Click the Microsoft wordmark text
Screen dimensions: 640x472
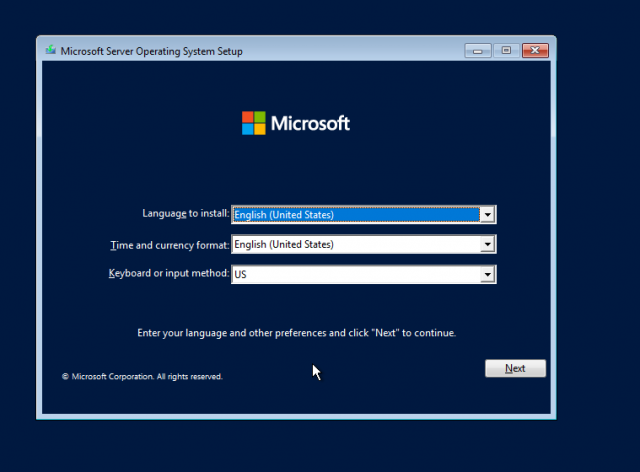click(312, 124)
